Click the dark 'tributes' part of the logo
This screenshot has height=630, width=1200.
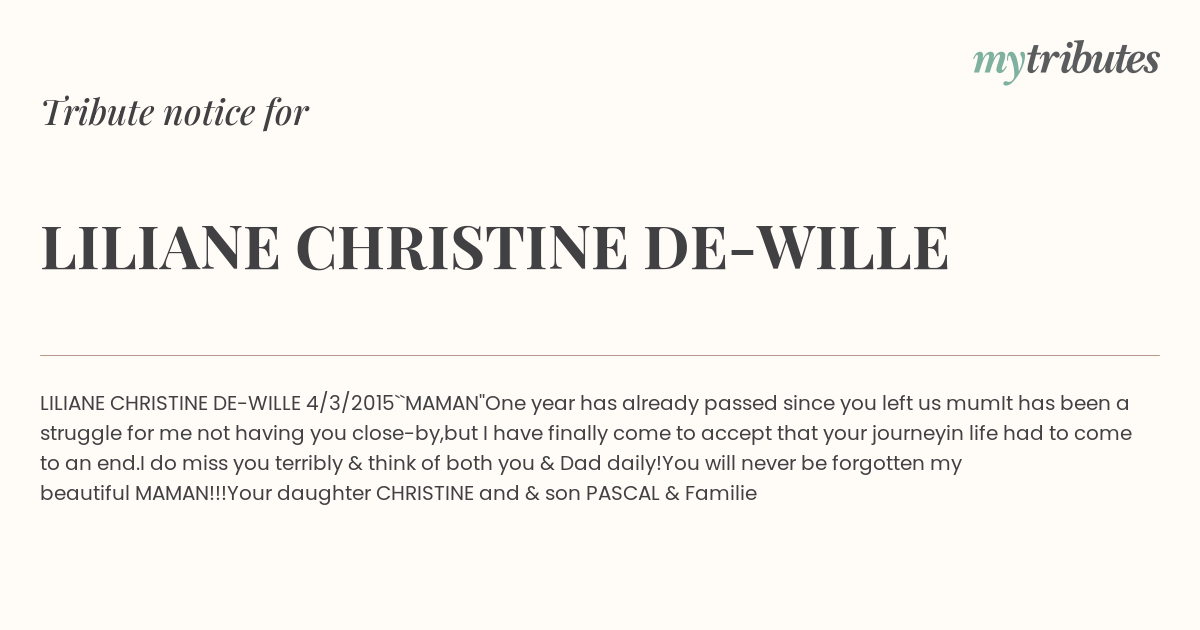pos(1092,59)
